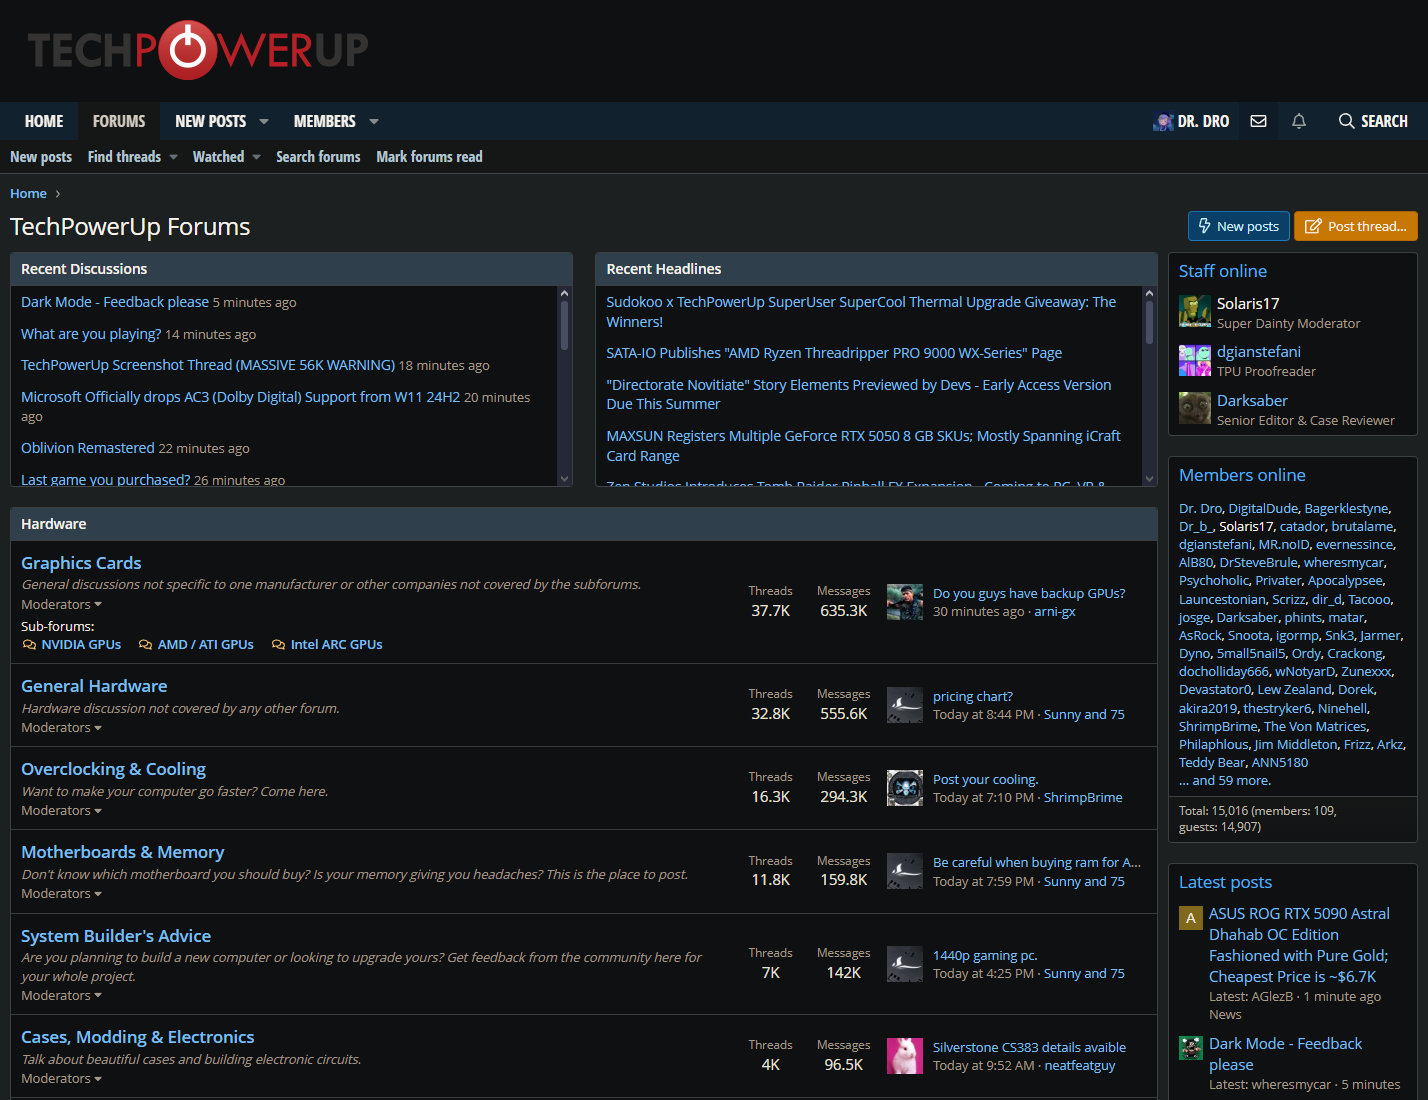Viewport: 1428px width, 1100px height.
Task: Click Recent Headlines scroll up arrow
Action: (1149, 293)
